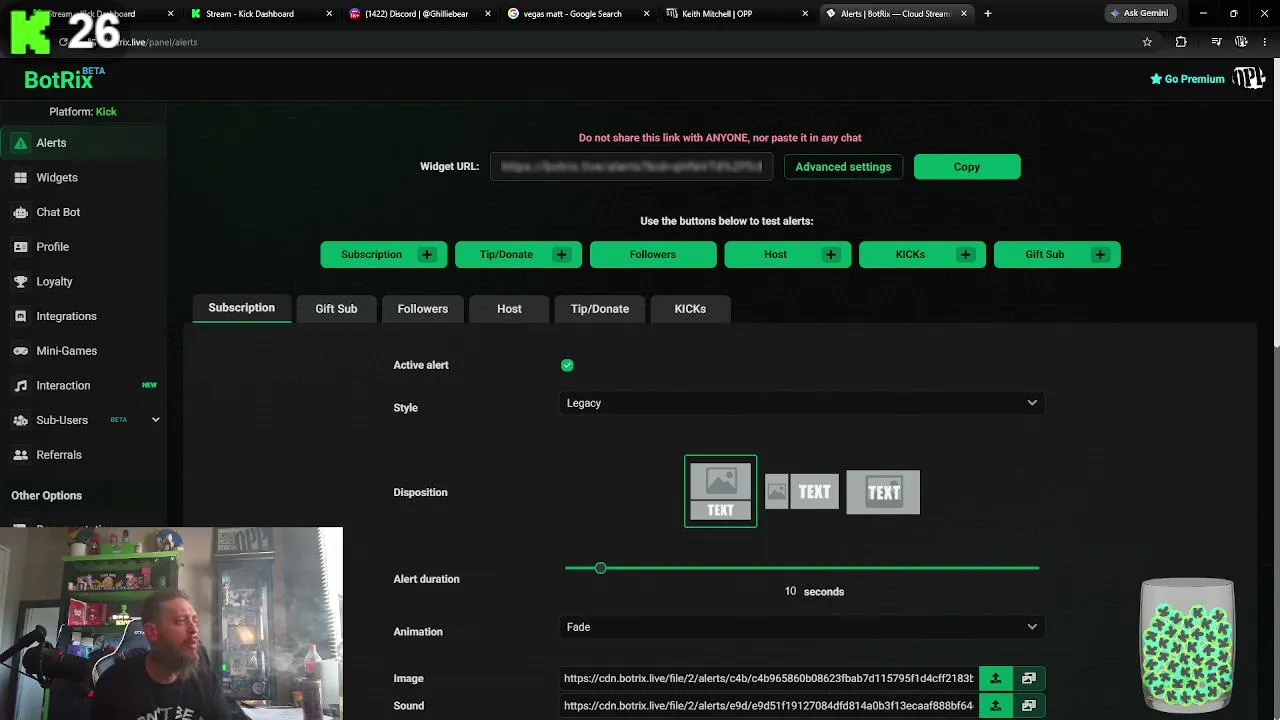Open a new browser tab
The height and width of the screenshot is (720, 1280).
tap(987, 14)
